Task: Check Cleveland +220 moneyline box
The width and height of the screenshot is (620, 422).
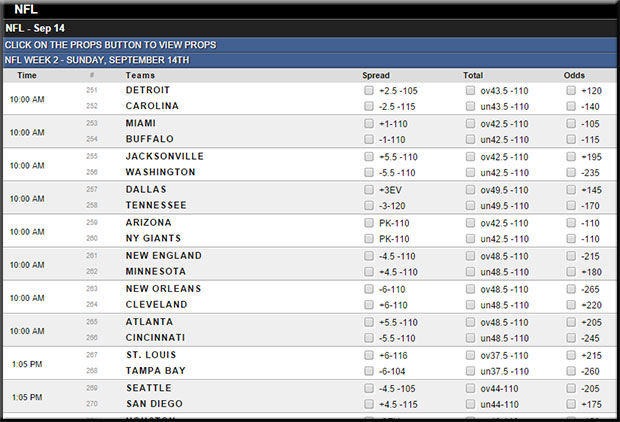Action: 571,305
